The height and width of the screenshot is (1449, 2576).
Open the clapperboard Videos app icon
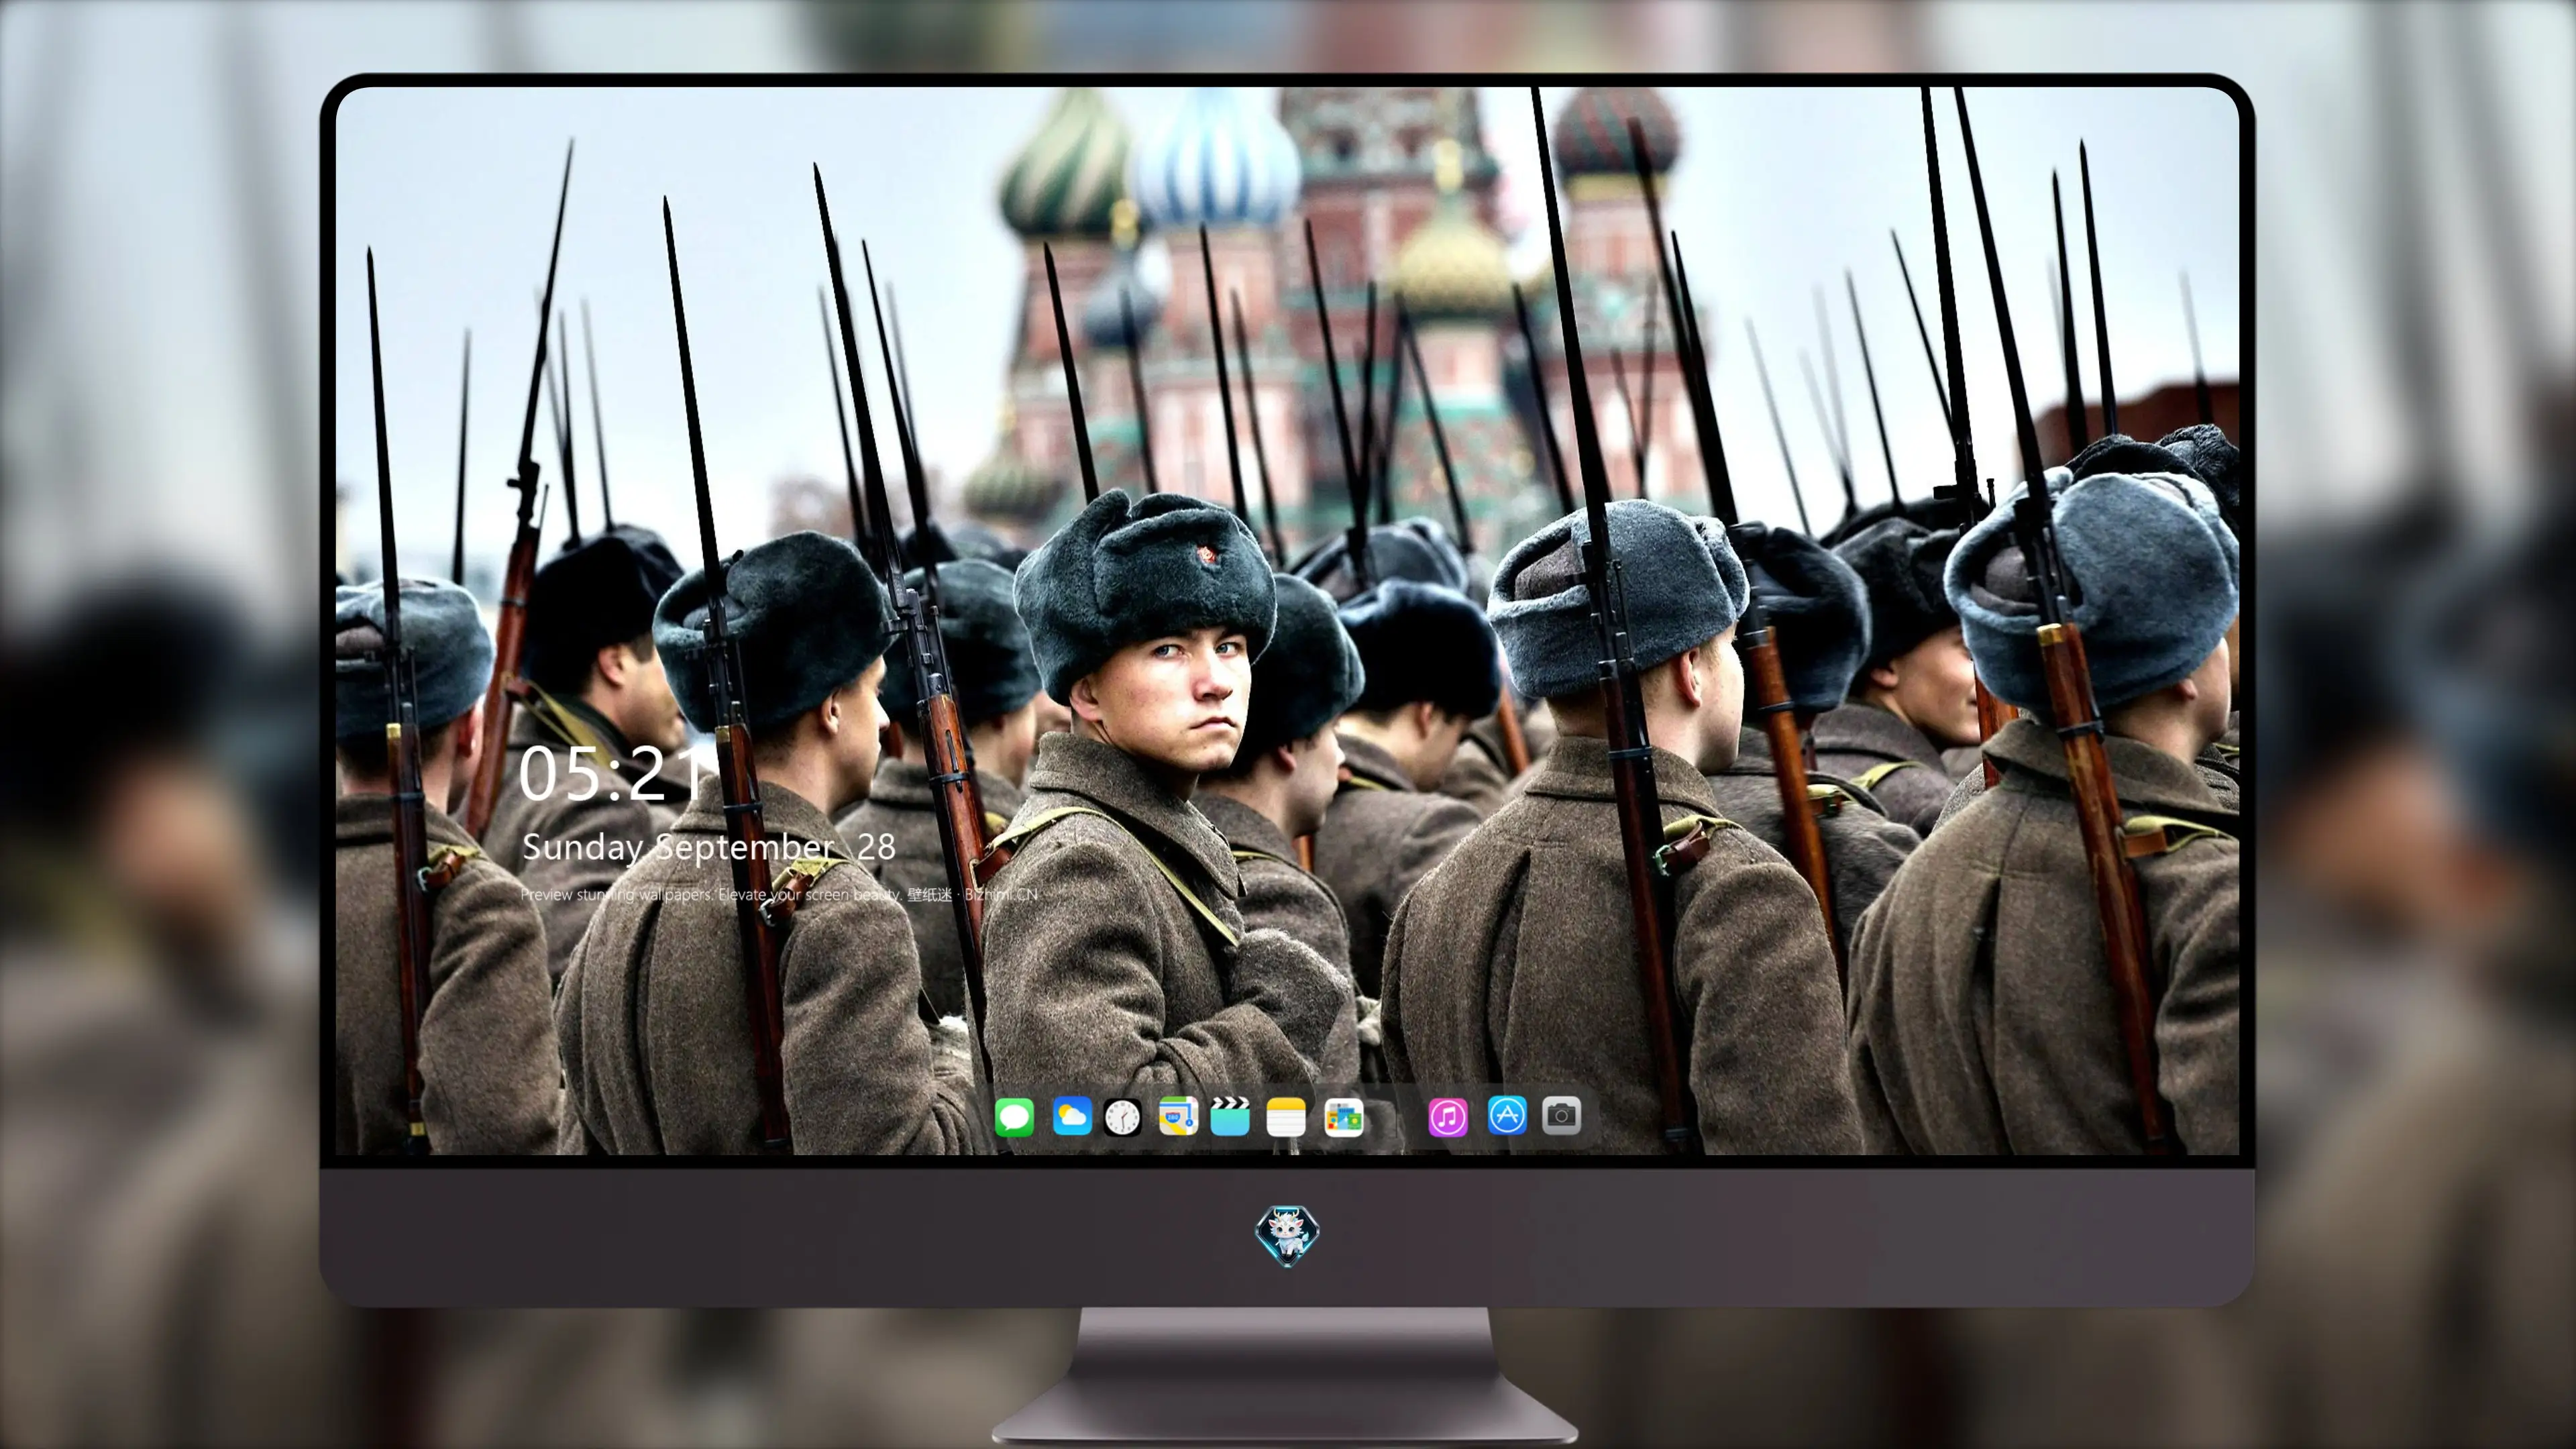pos(1230,1116)
